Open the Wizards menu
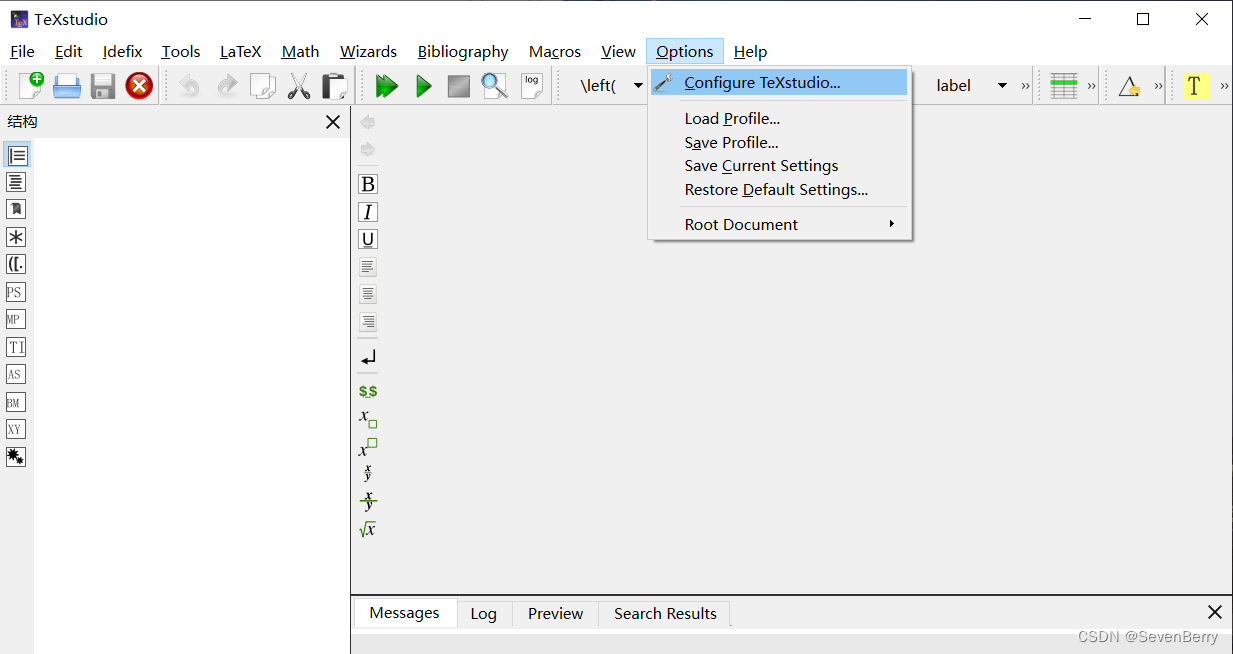 pyautogui.click(x=368, y=52)
